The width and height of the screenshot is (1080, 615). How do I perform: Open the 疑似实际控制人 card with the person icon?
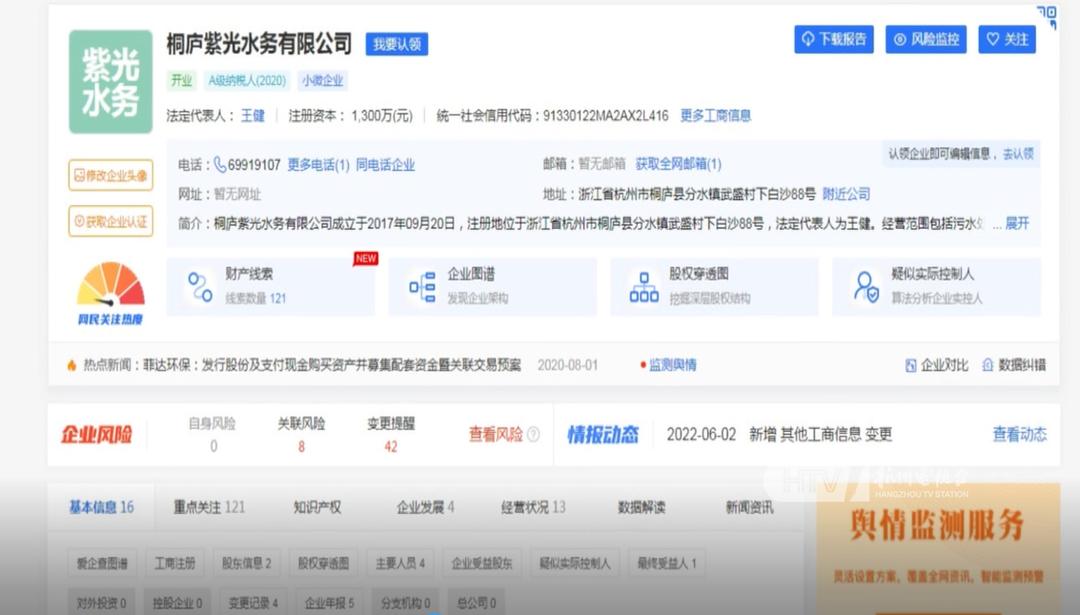[x=936, y=286]
